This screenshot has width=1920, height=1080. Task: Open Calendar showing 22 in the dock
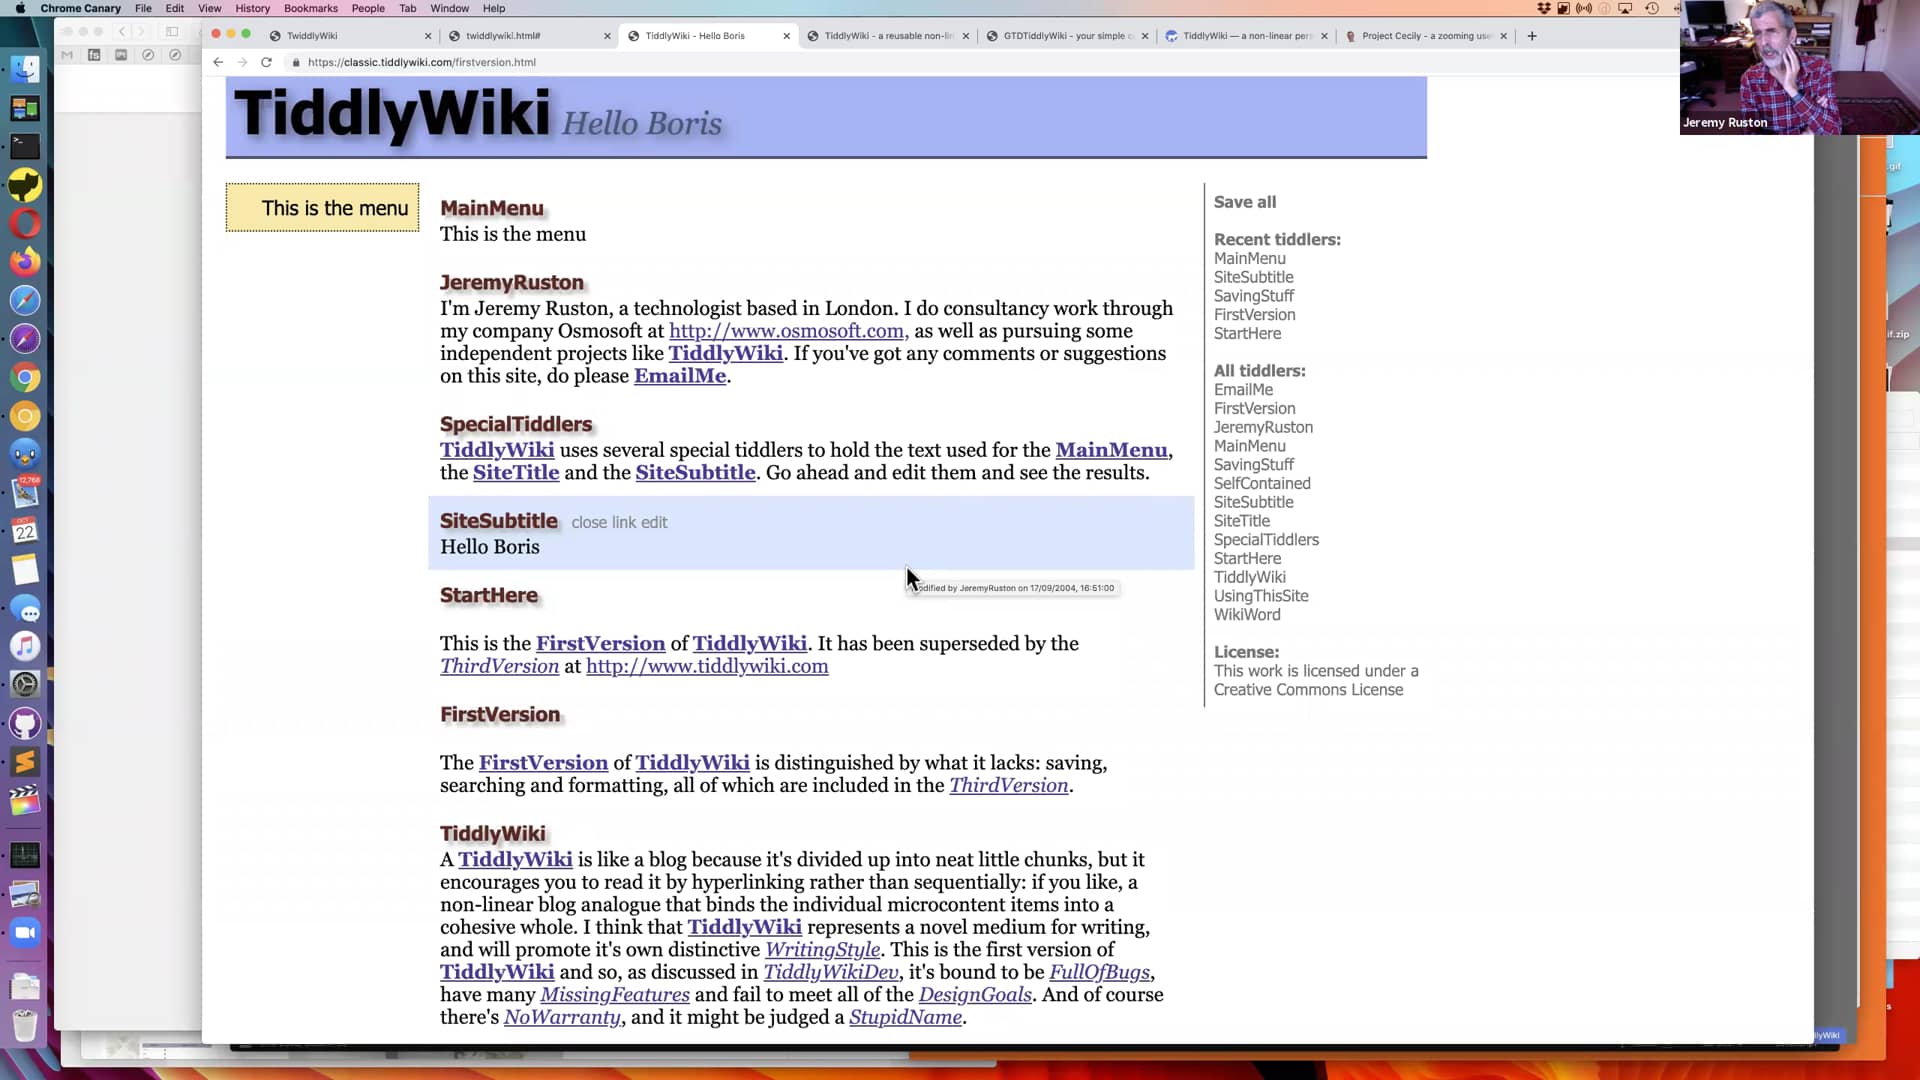[x=25, y=531]
